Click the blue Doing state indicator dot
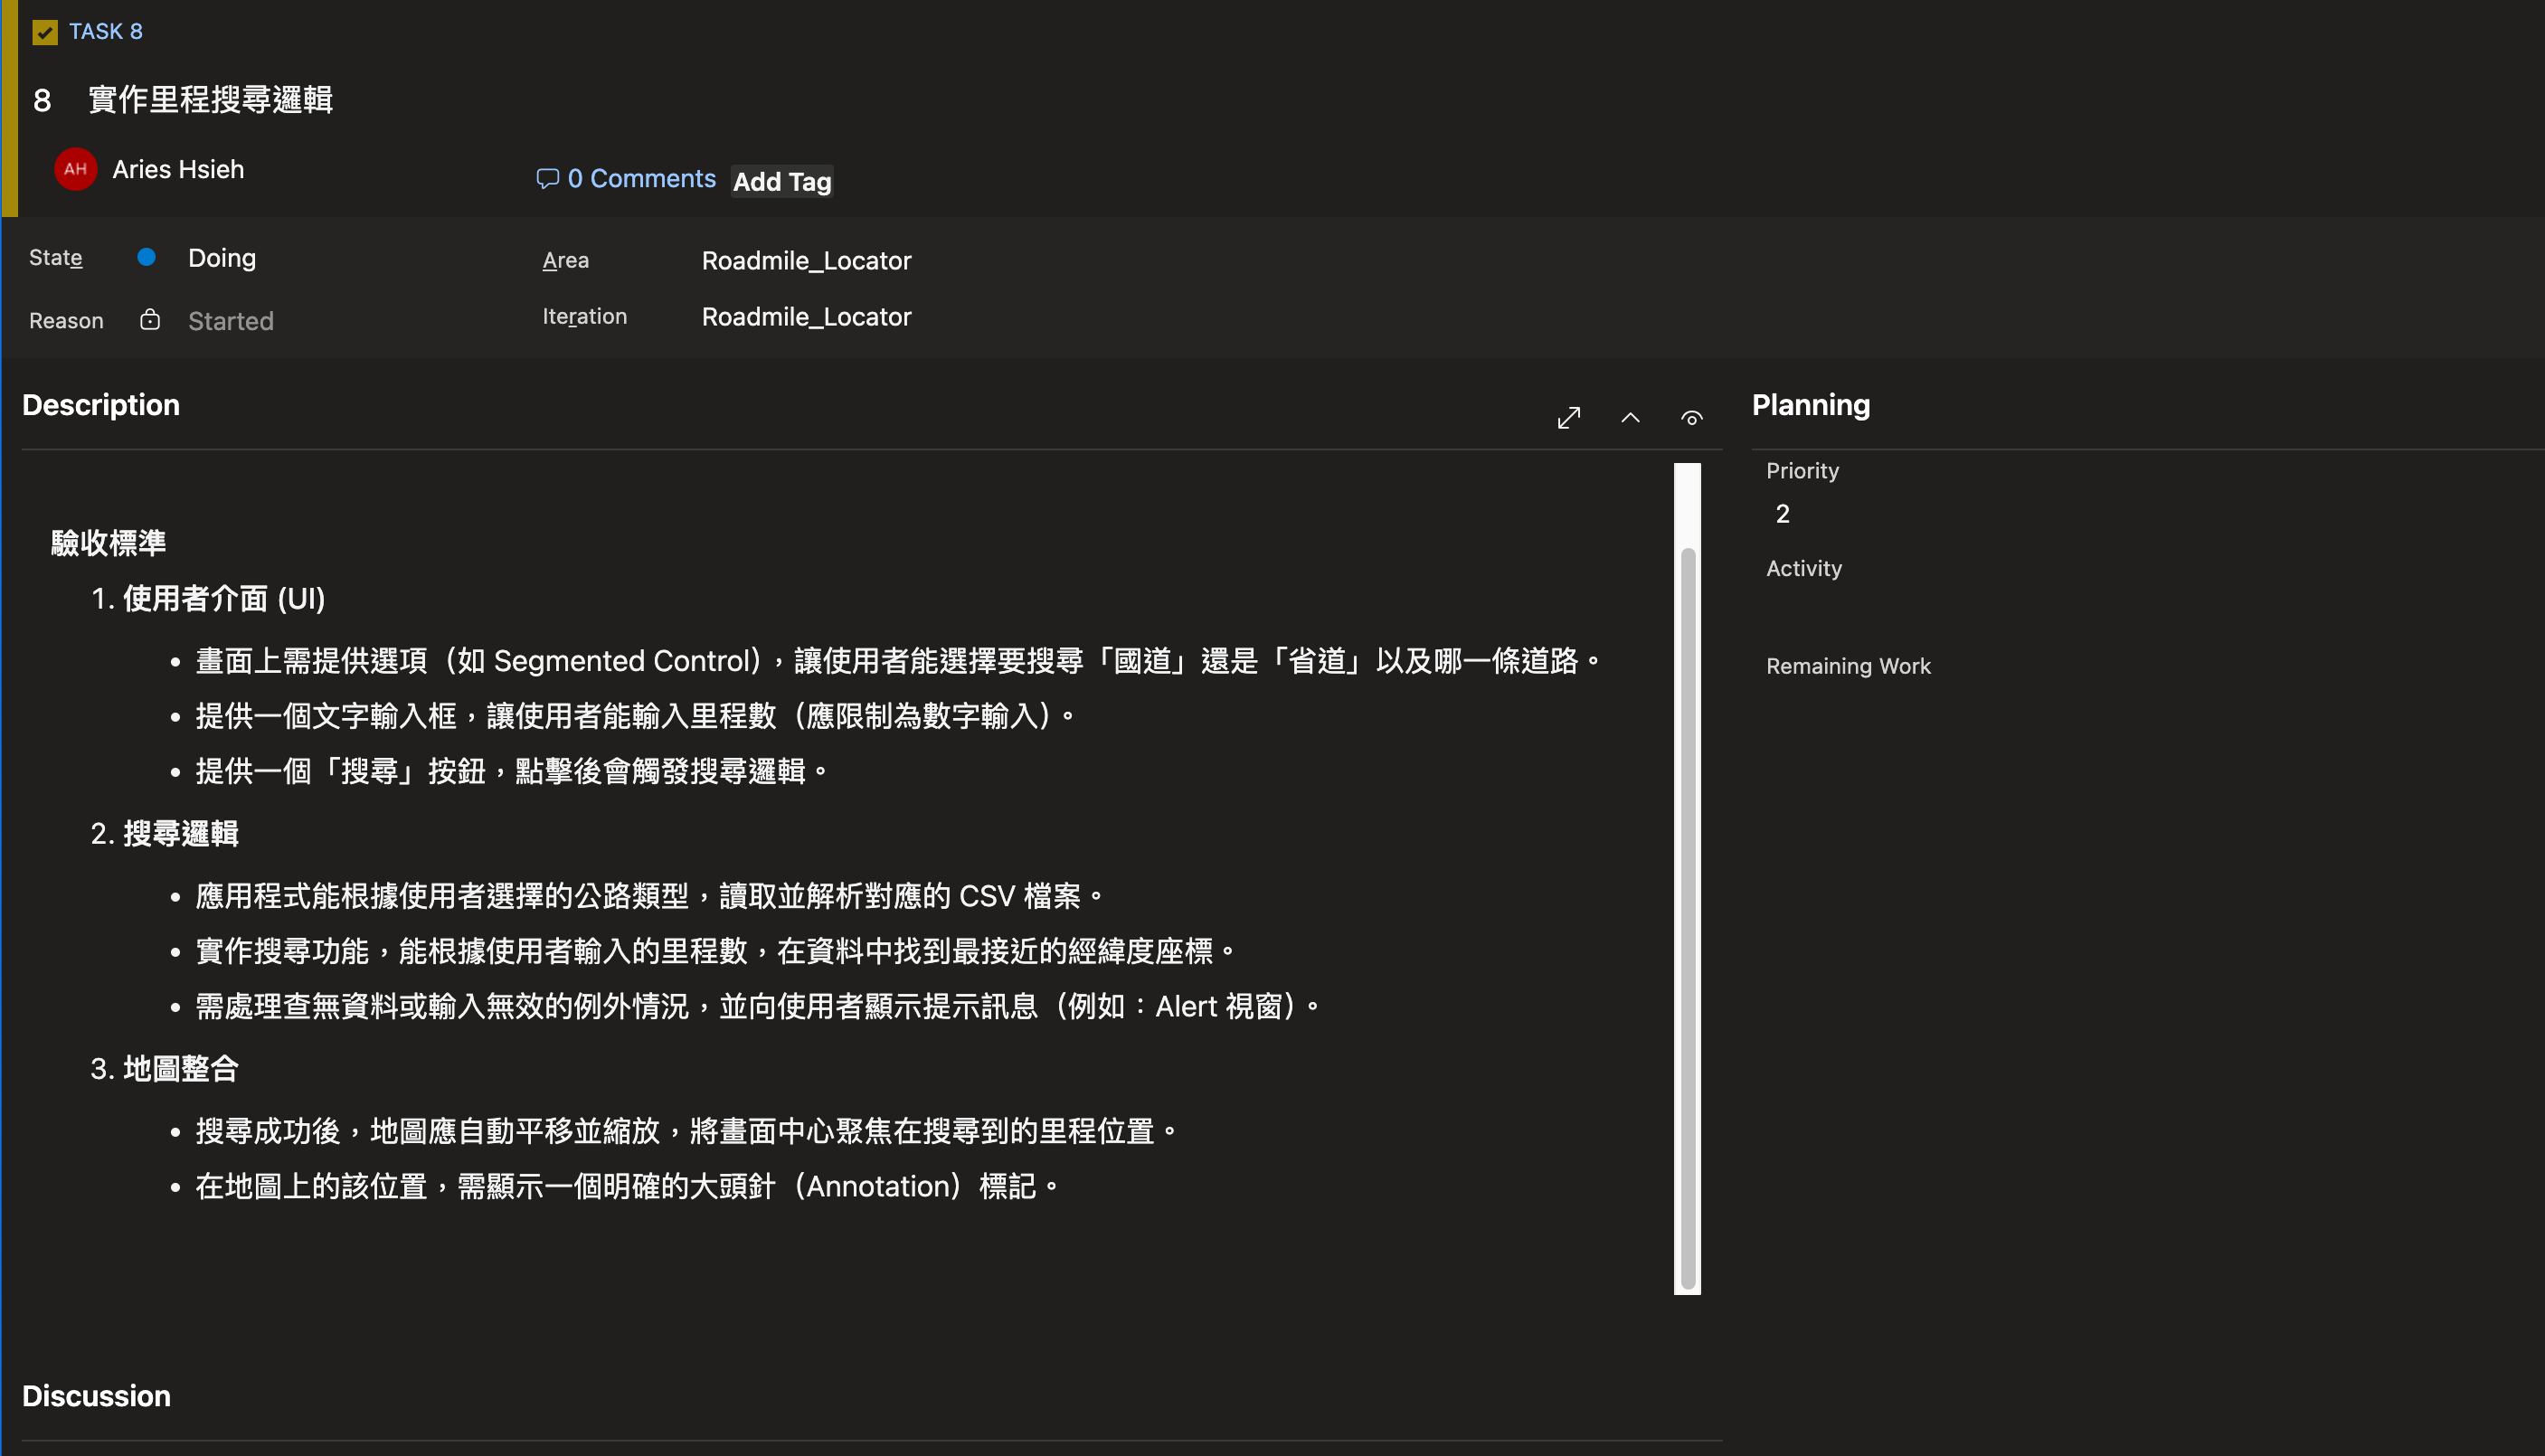2545x1456 pixels. tap(146, 257)
